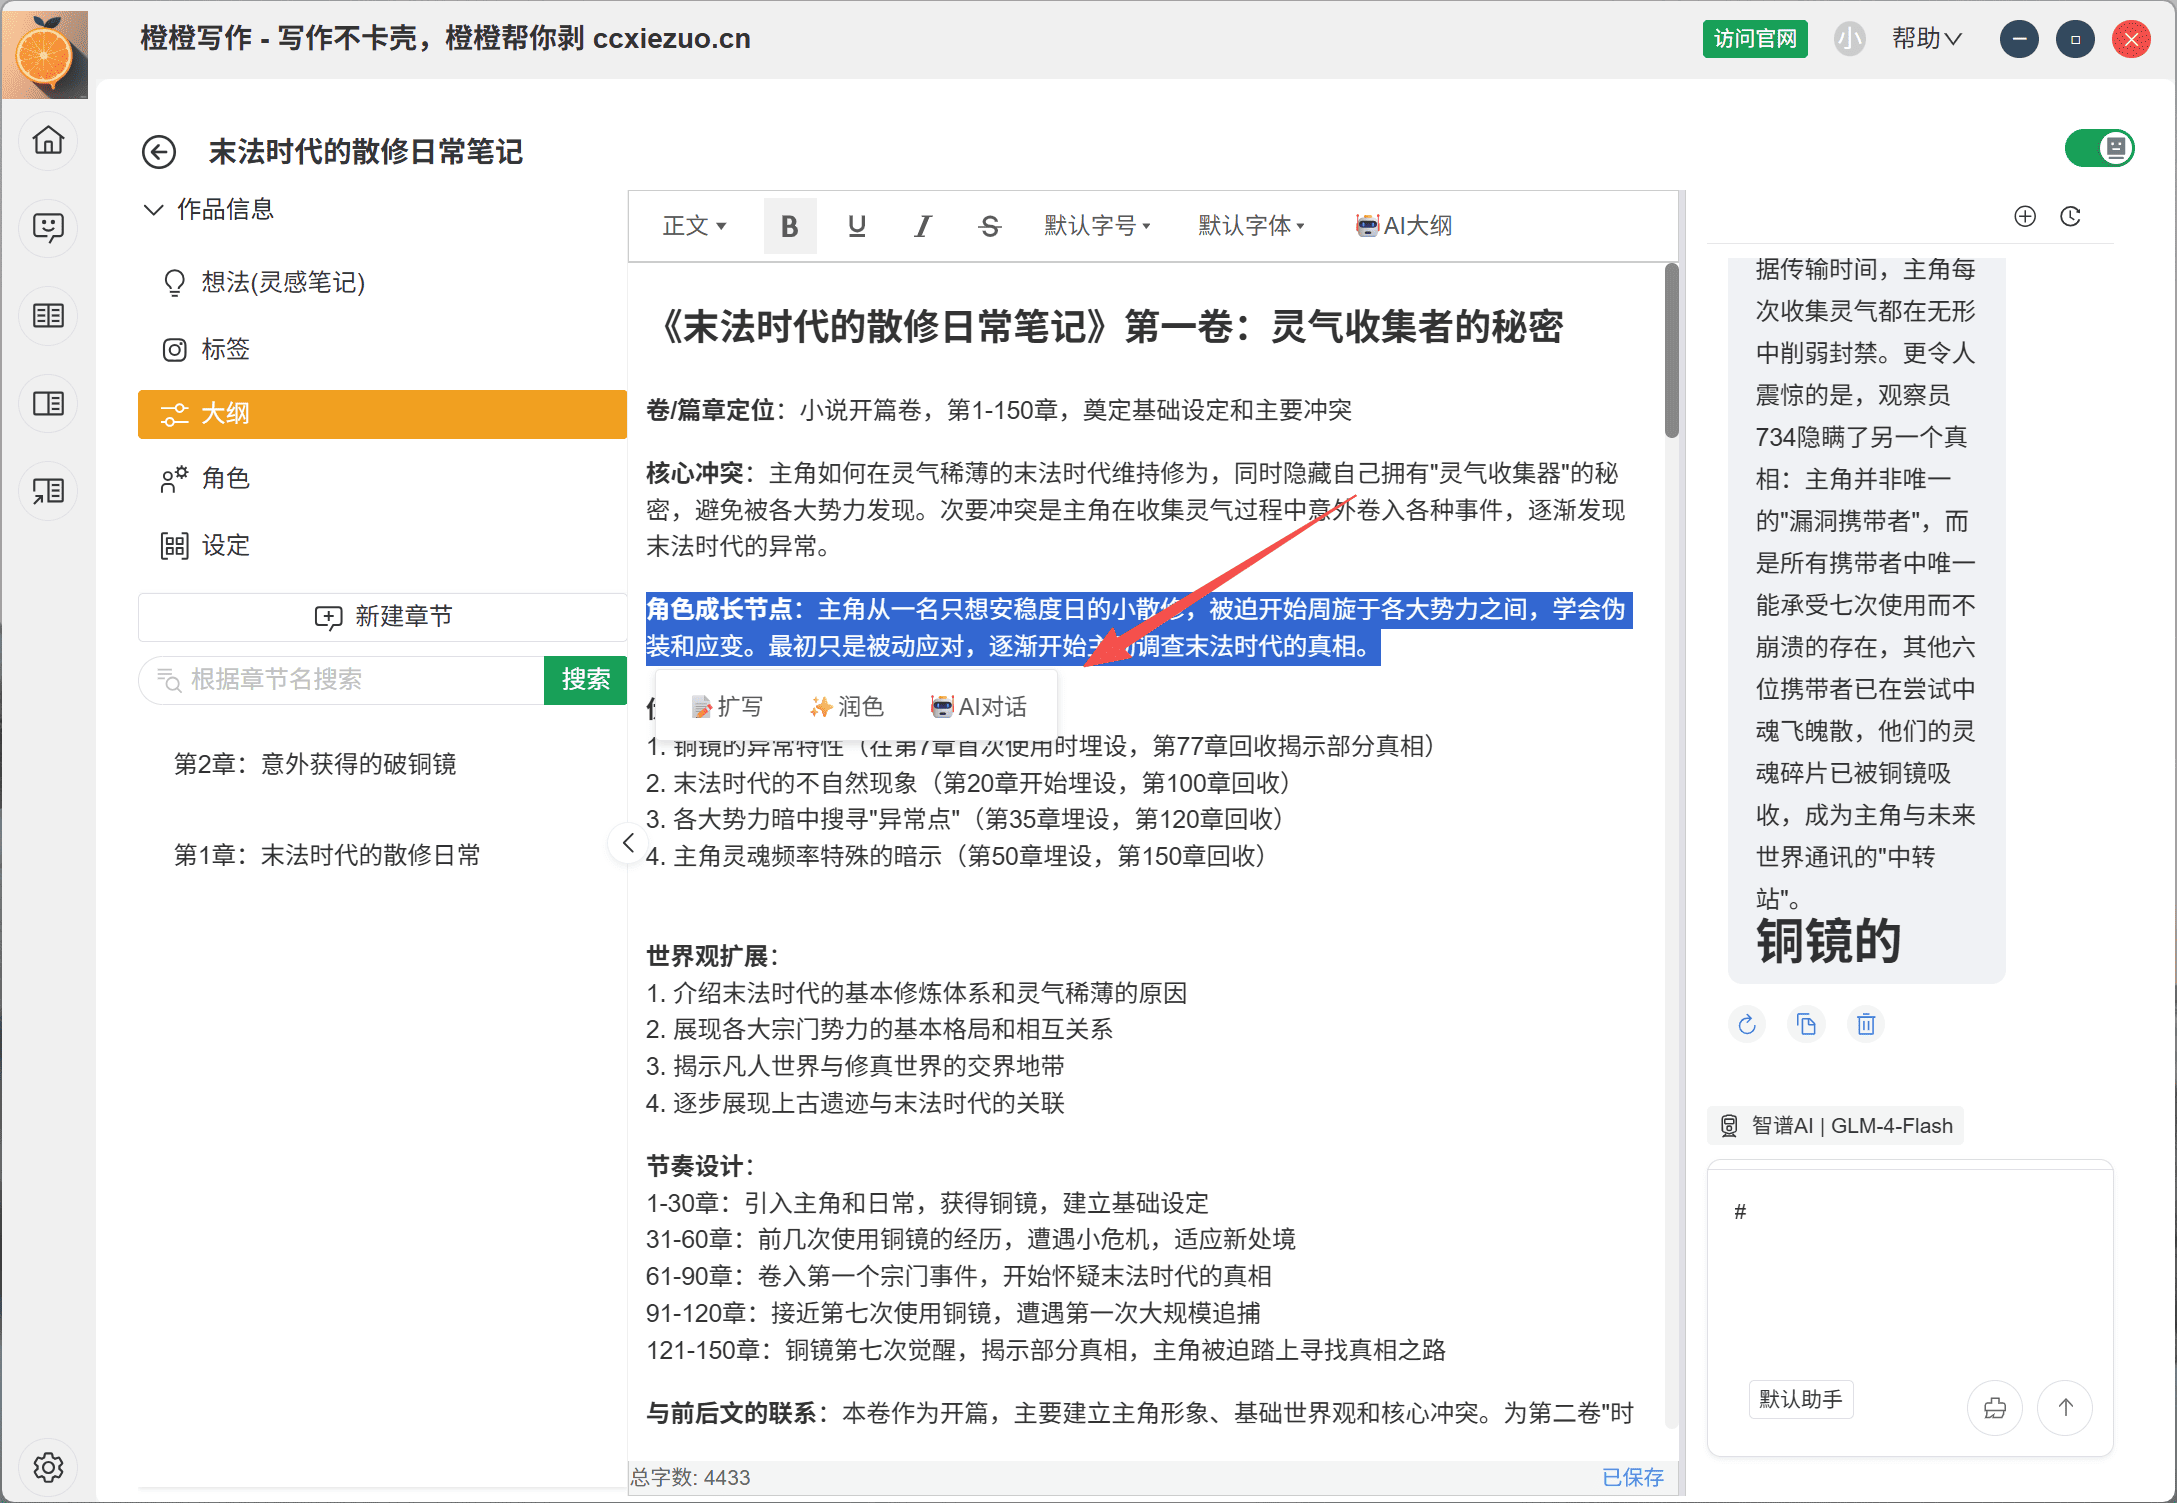
Task: Open settings gear in bottom left
Action: click(48, 1467)
